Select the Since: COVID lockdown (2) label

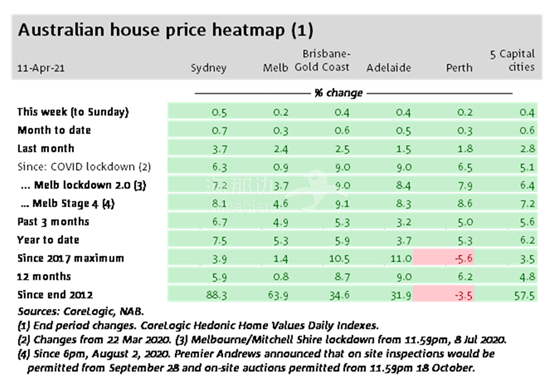[x=84, y=167]
